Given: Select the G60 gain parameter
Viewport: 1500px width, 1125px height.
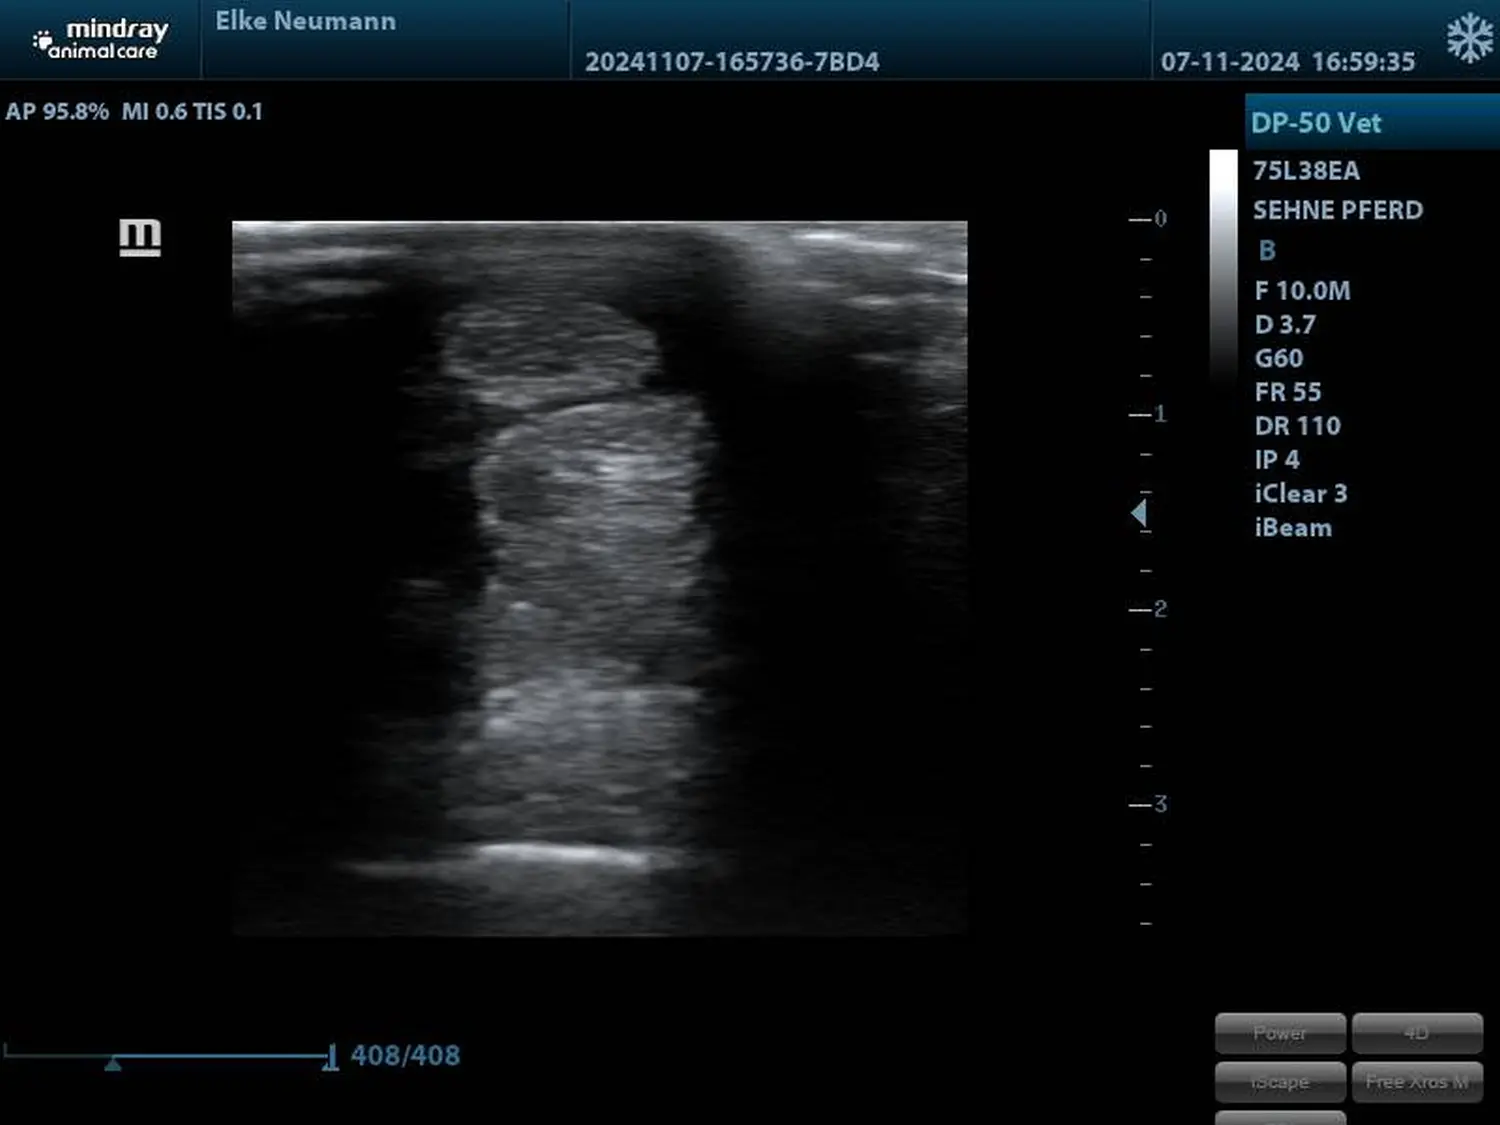Looking at the screenshot, I should [1279, 358].
